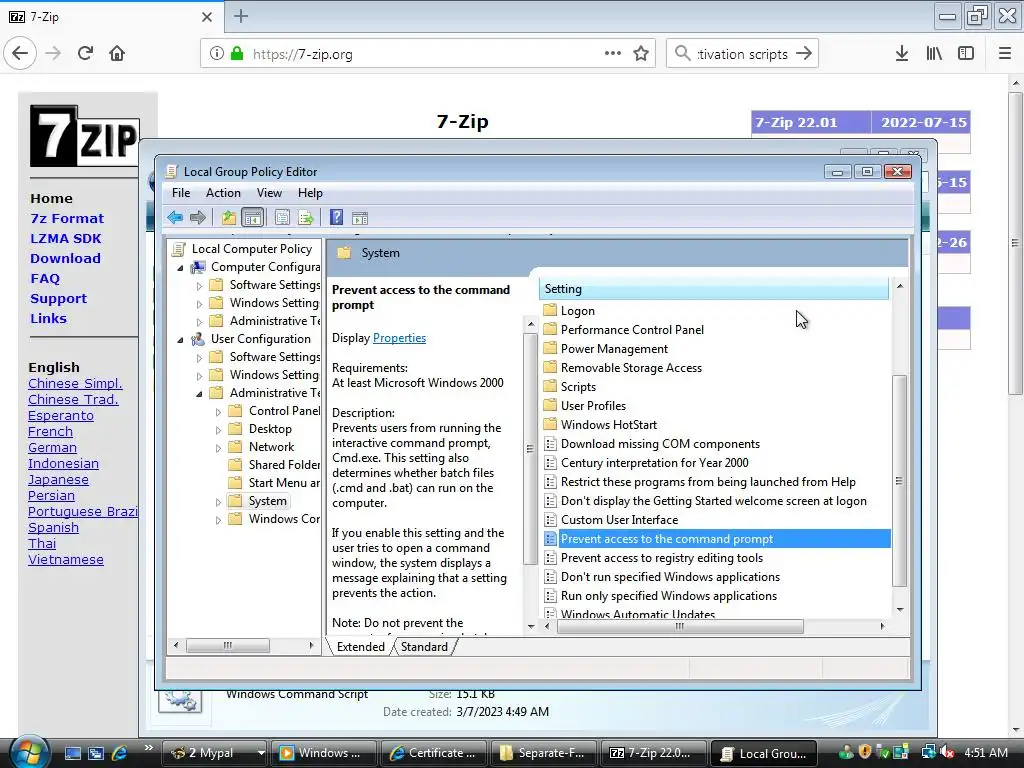Open 7z Format link
Viewport: 1024px width, 768px height.
(x=67, y=219)
